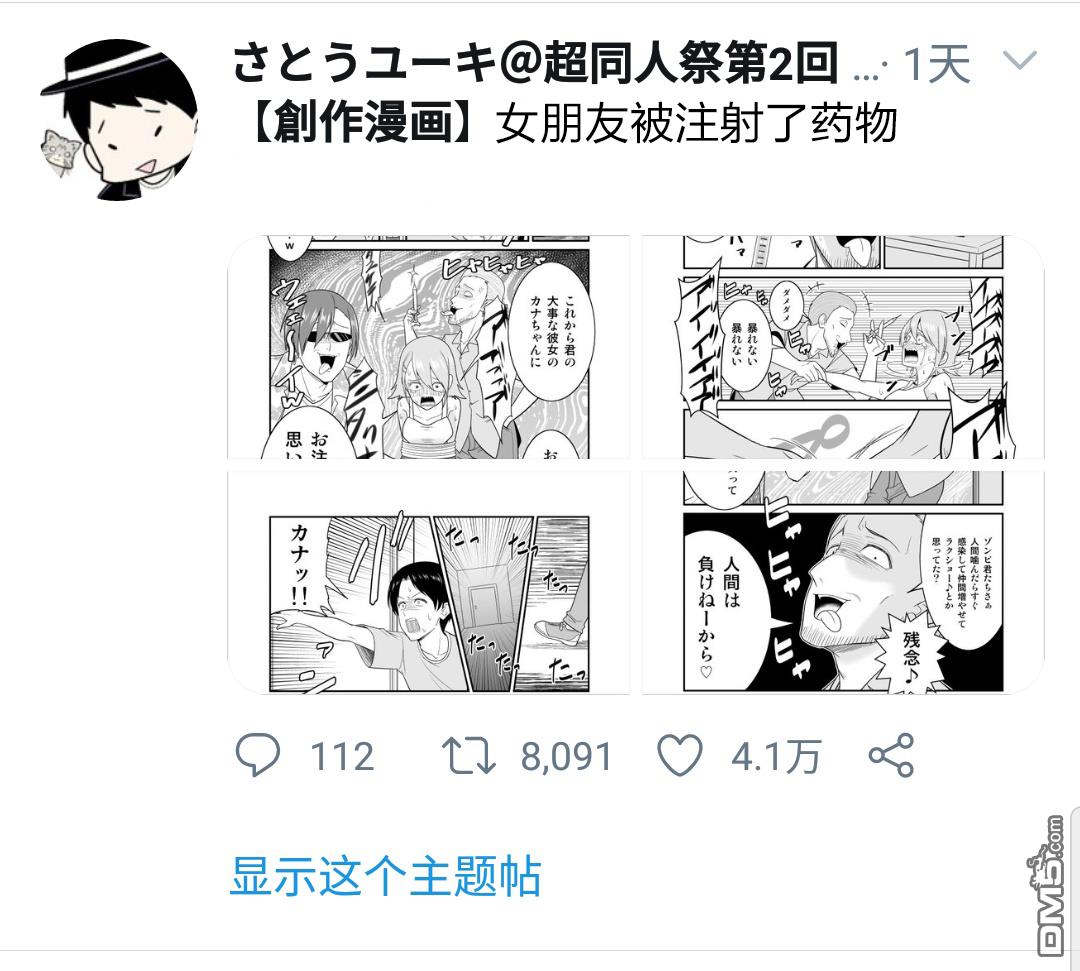Viewport: 1080px width, 971px height.
Task: Expand the tweet options chevron
Action: click(x=1019, y=61)
